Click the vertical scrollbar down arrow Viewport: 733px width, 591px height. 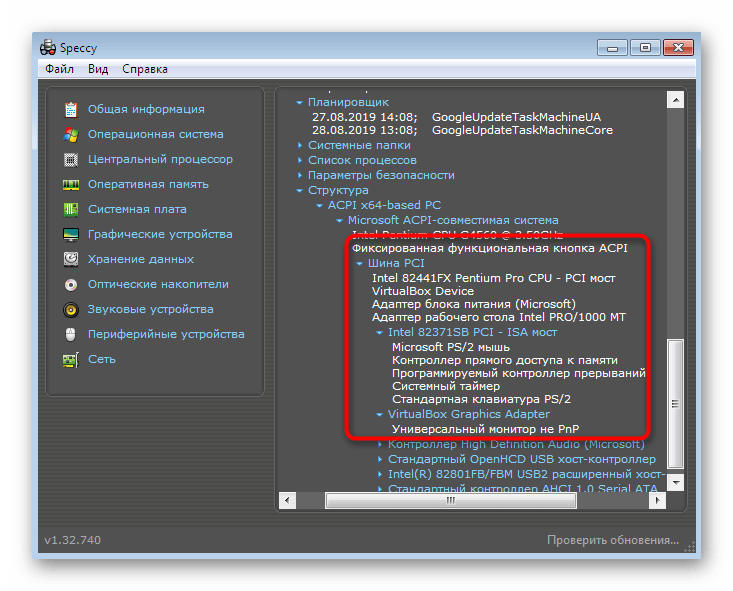coord(676,482)
